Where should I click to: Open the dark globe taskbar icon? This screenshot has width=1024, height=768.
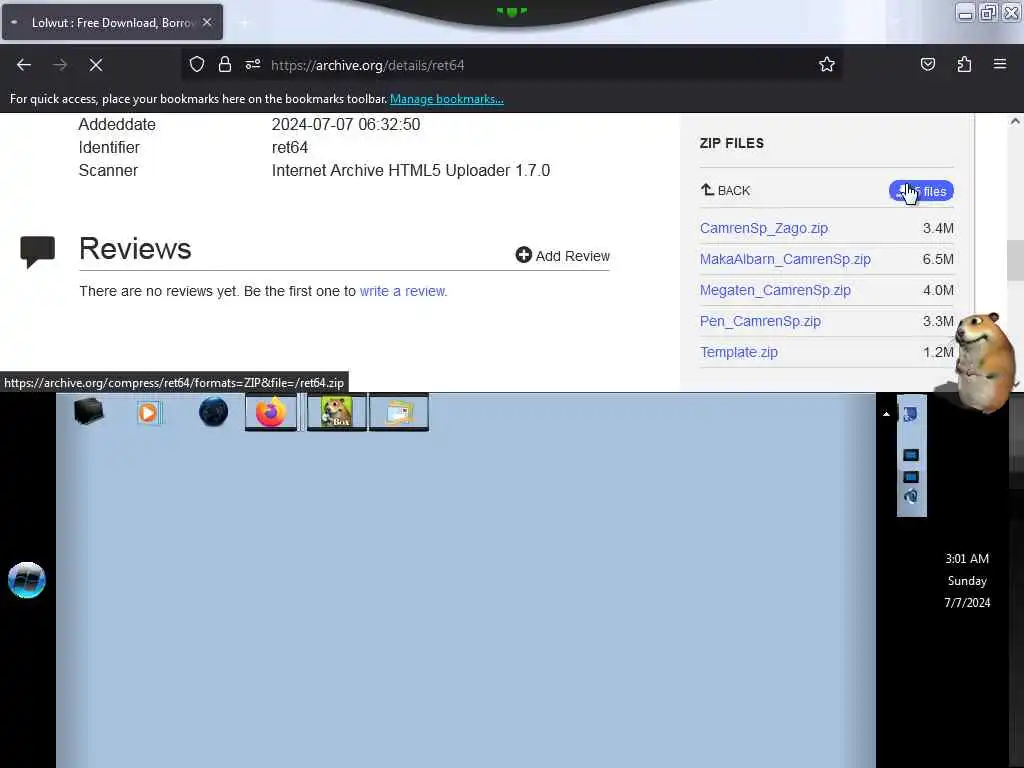(214, 412)
